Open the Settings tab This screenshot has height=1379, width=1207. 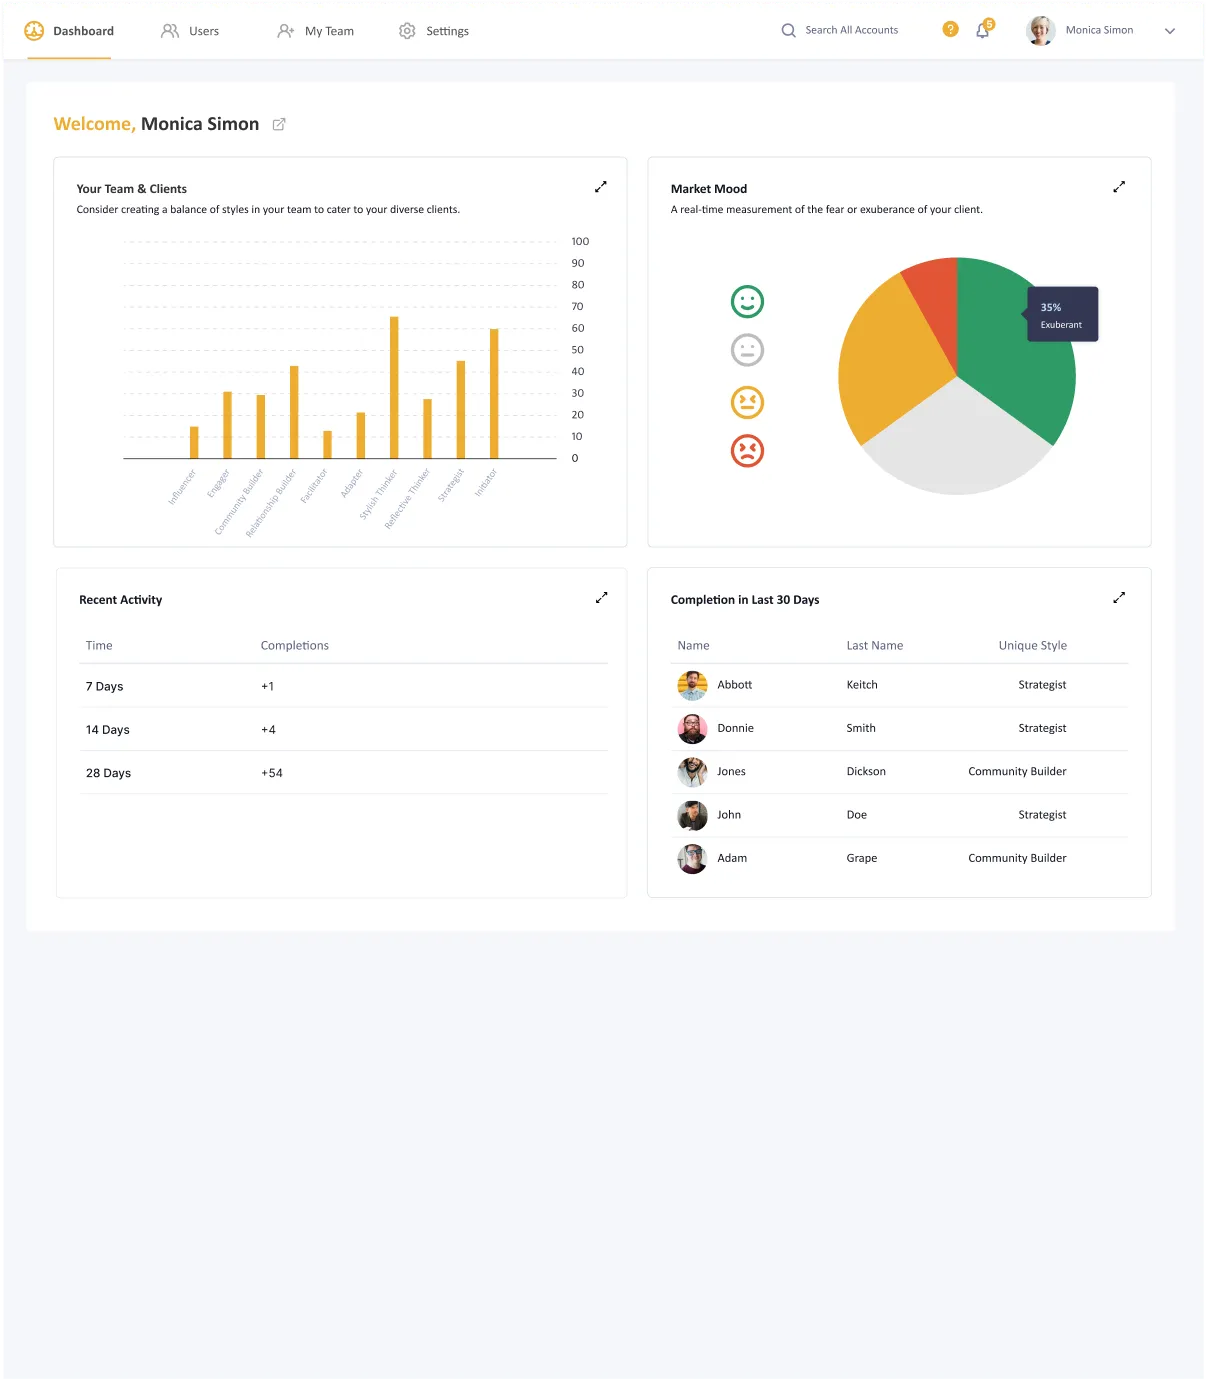tap(434, 31)
